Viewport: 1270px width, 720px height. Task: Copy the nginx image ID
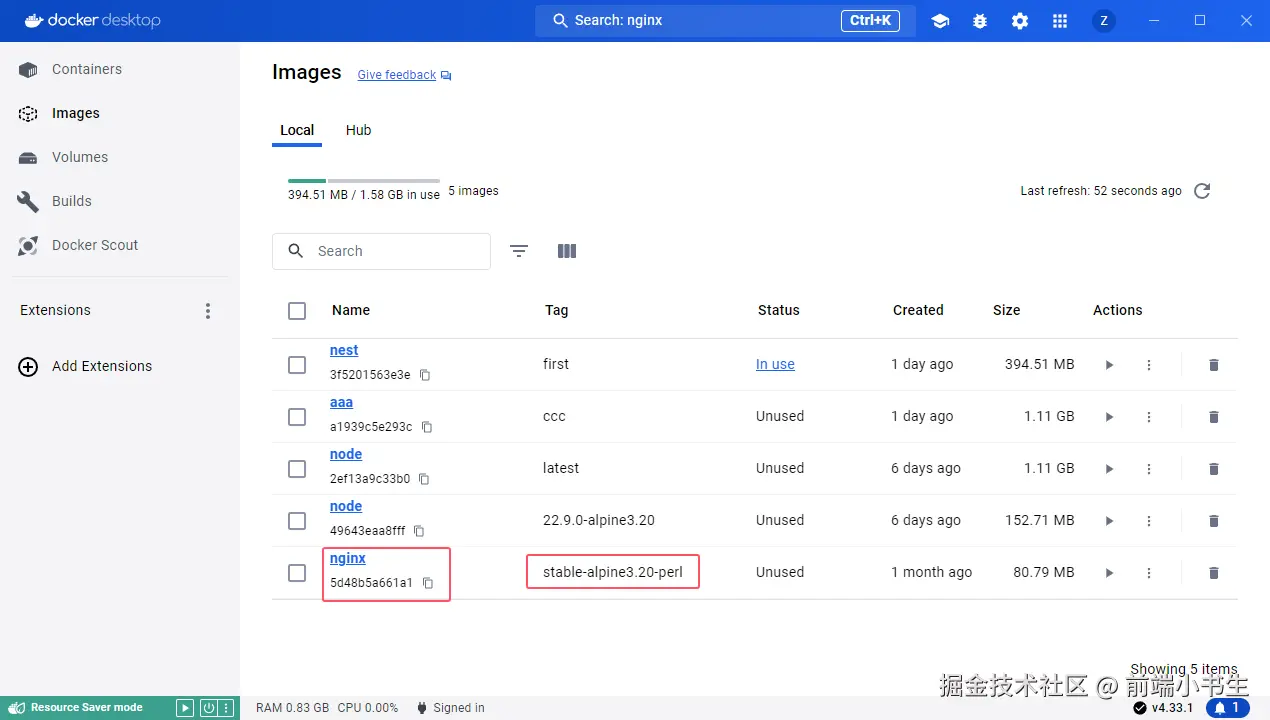point(428,583)
